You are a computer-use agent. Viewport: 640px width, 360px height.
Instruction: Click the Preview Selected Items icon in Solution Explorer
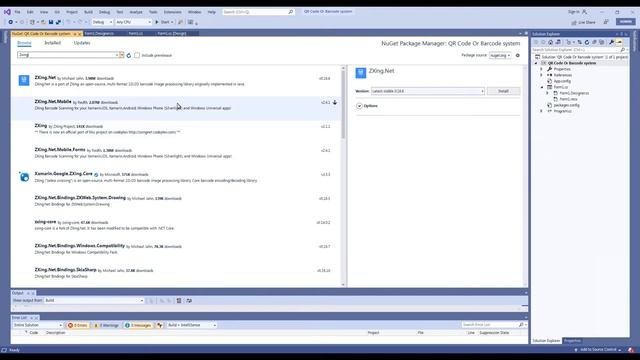[619, 42]
